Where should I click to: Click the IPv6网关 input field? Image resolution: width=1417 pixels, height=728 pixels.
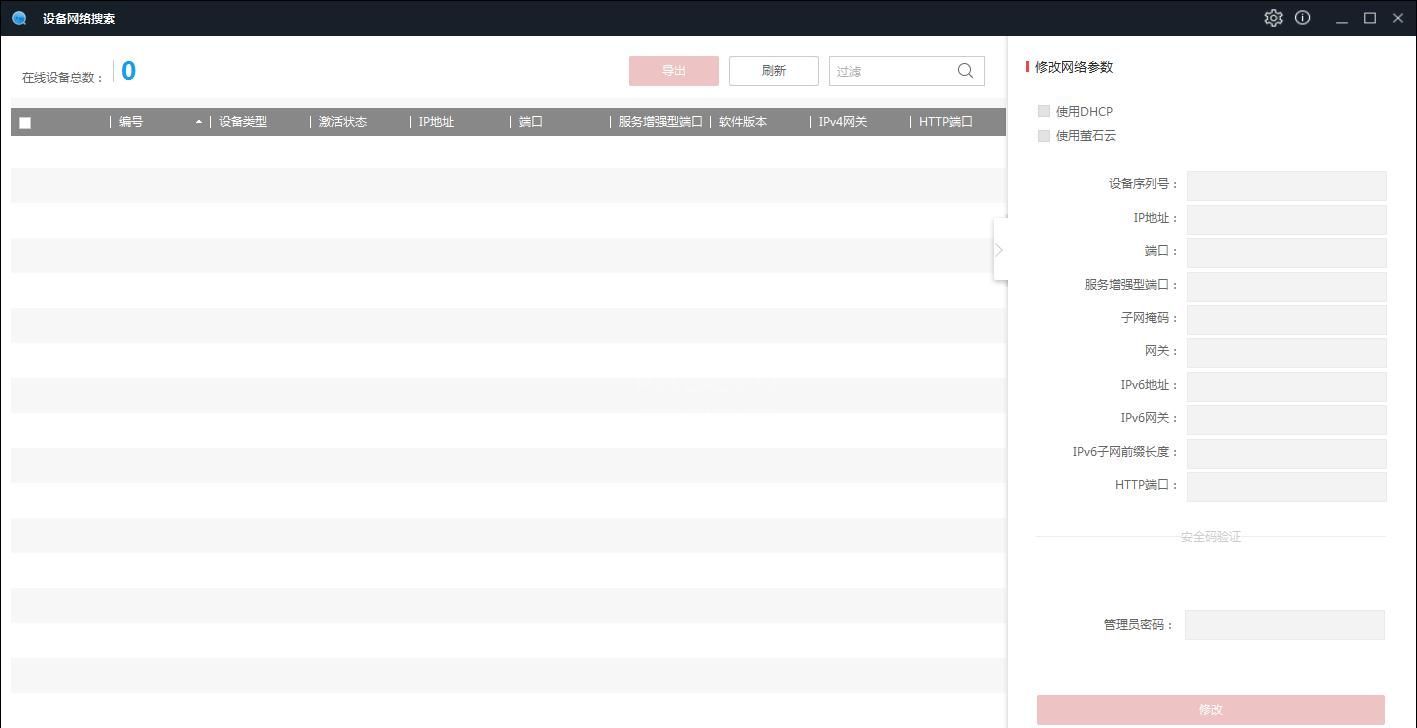point(1286,420)
